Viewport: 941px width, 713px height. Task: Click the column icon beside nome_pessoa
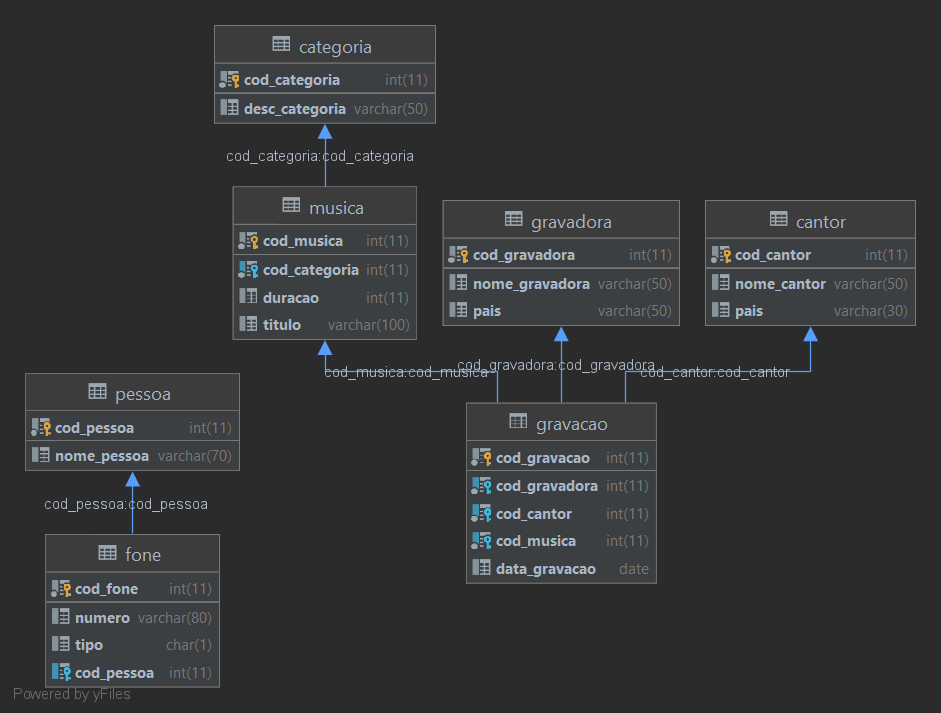tap(39, 455)
